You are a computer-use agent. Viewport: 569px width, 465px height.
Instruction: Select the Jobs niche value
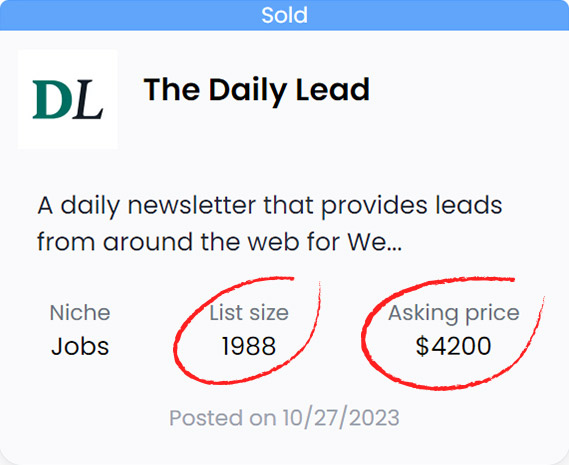(80, 346)
